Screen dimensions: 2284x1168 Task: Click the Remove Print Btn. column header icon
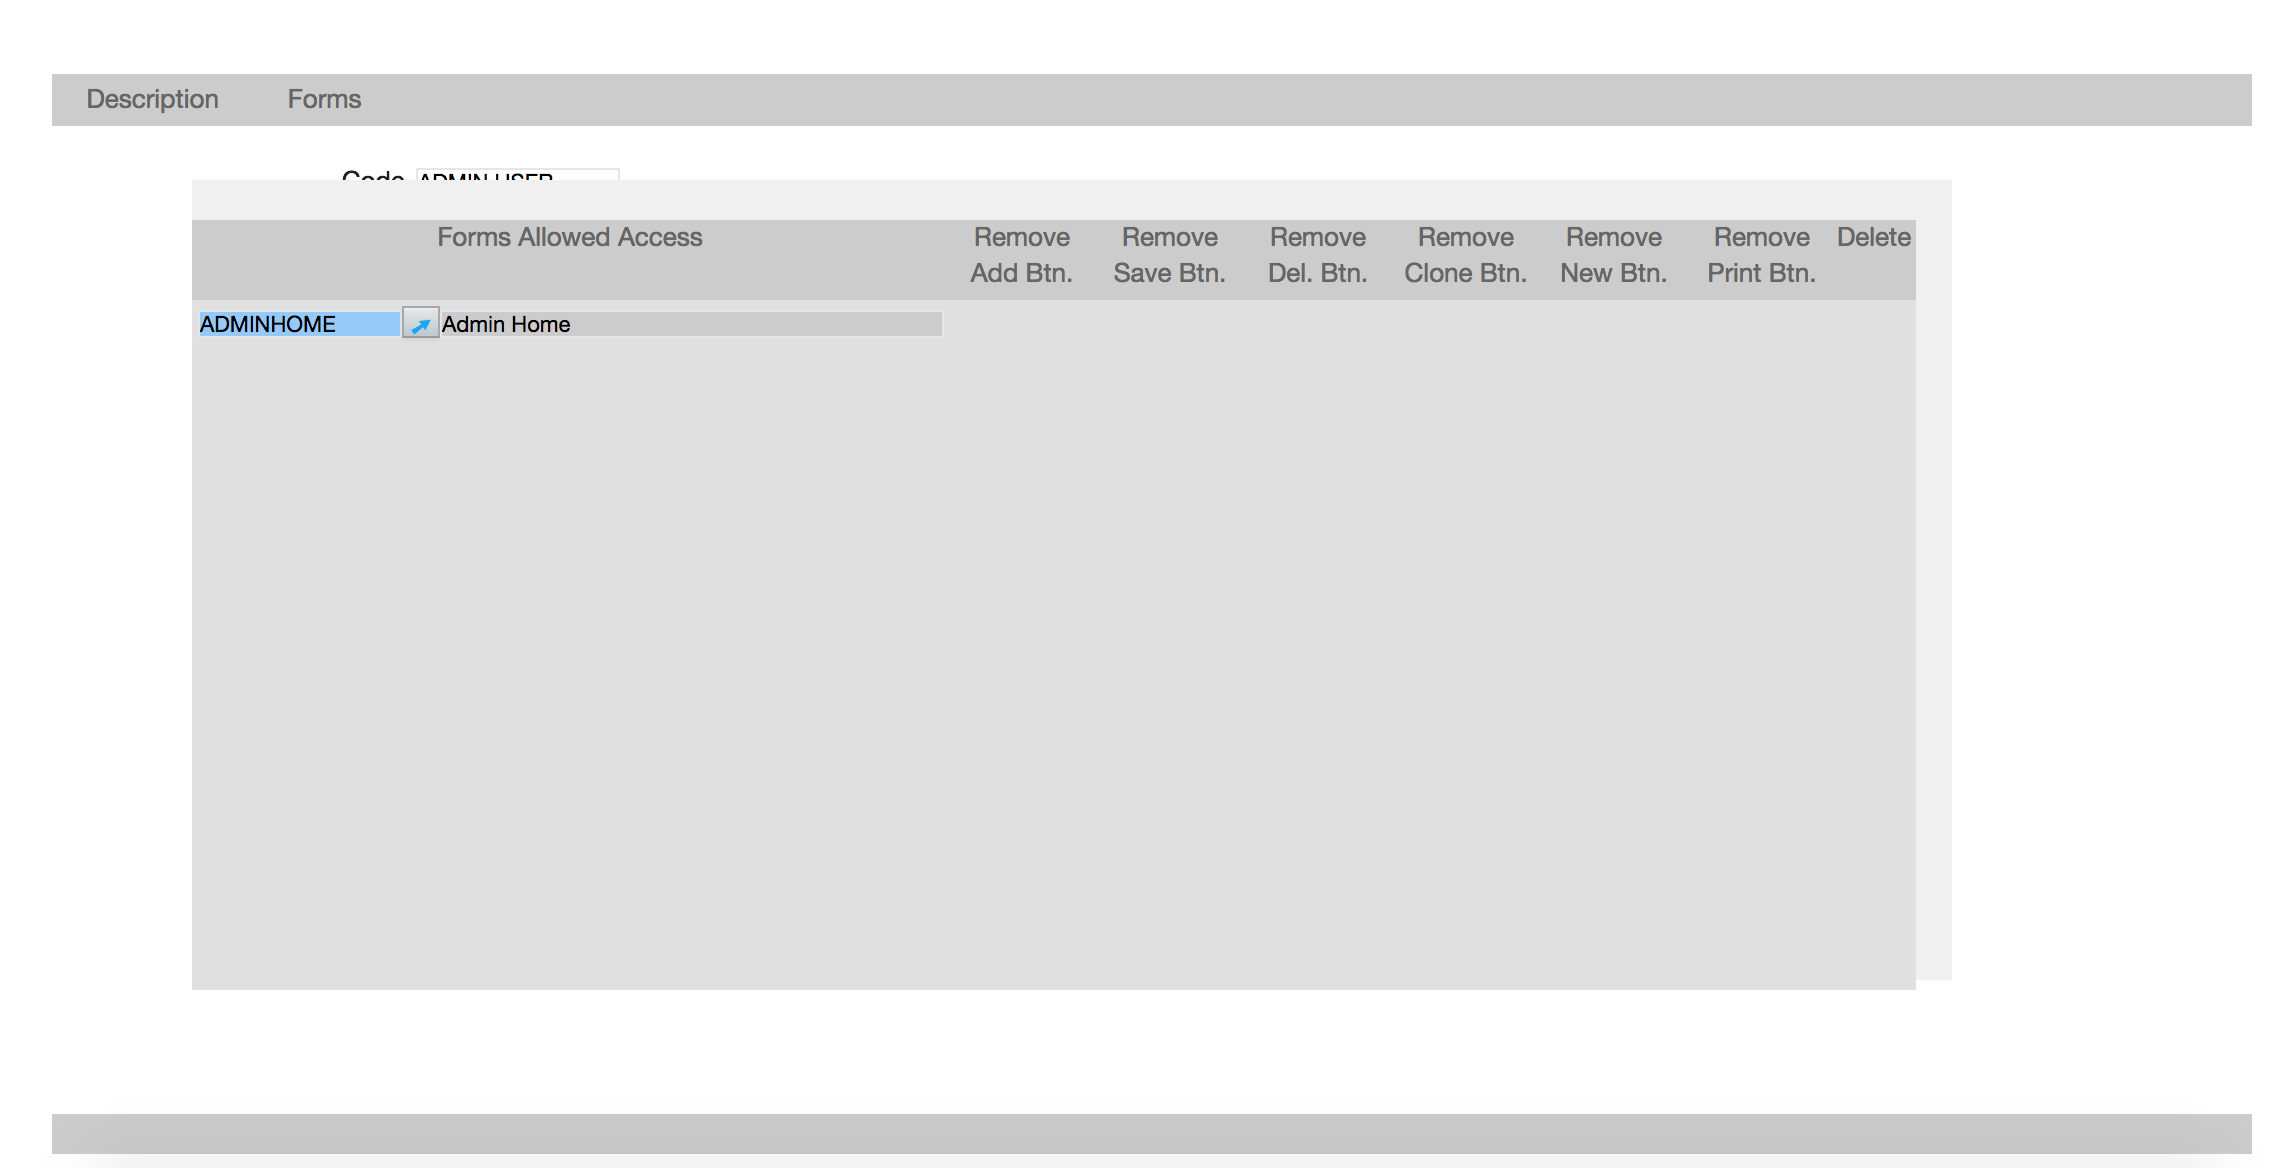click(x=1761, y=255)
